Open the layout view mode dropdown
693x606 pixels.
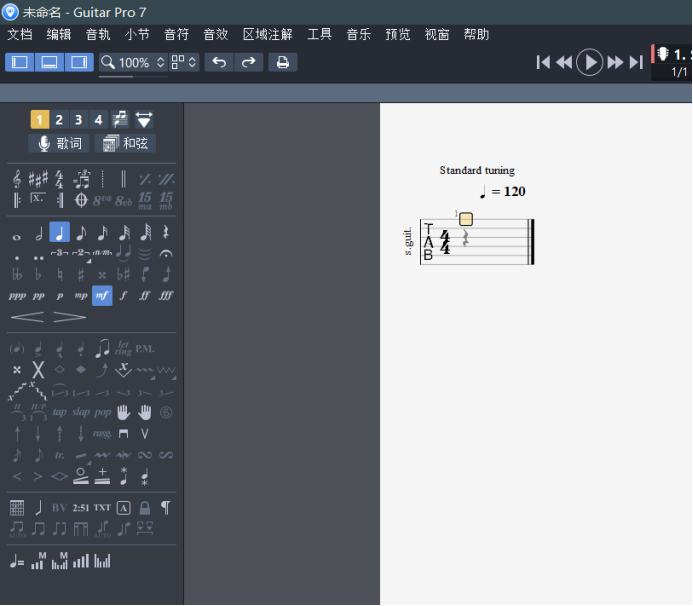click(183, 62)
